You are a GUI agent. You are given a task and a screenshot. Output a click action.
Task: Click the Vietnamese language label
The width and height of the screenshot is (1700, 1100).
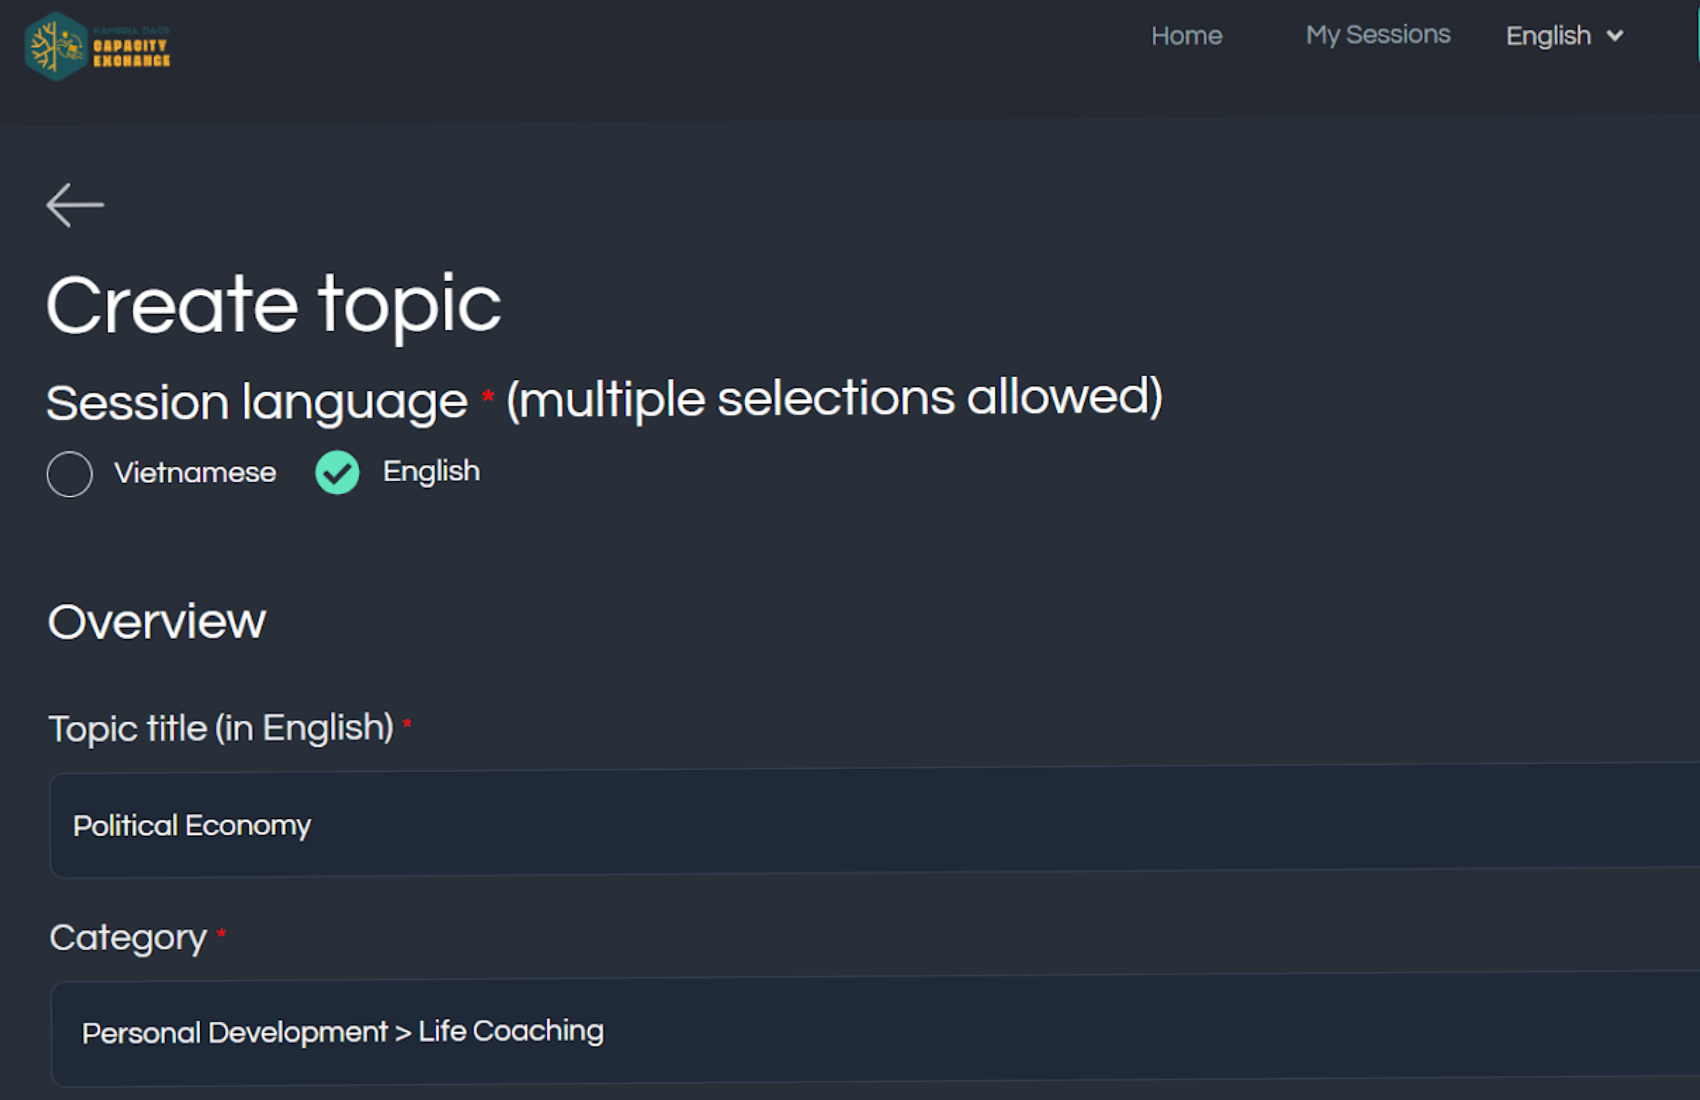[195, 473]
